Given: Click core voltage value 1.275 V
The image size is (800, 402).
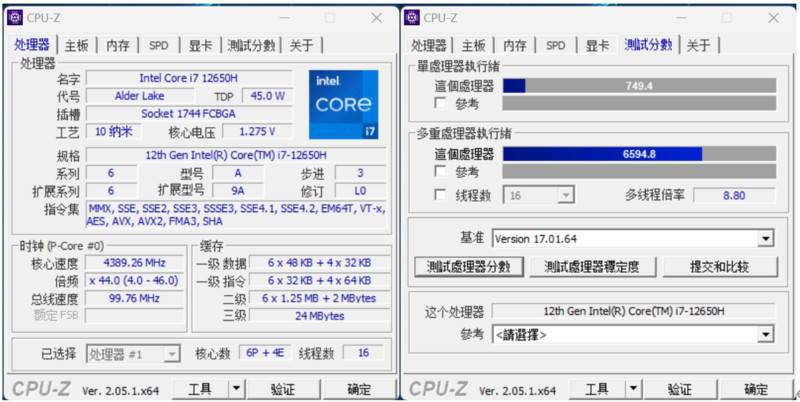Looking at the screenshot, I should (257, 131).
